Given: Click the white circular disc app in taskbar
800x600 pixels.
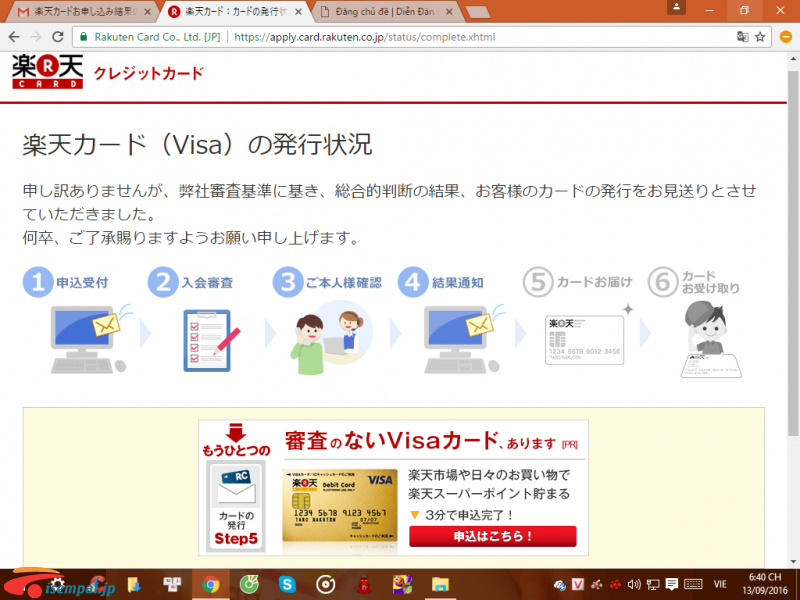Looking at the screenshot, I should click(326, 585).
